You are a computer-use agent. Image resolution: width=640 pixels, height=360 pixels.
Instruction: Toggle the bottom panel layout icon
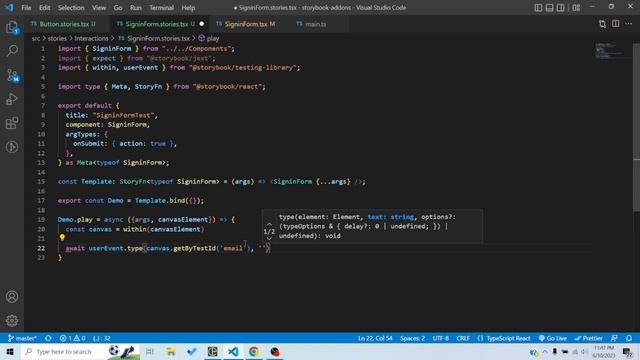coord(549,8)
